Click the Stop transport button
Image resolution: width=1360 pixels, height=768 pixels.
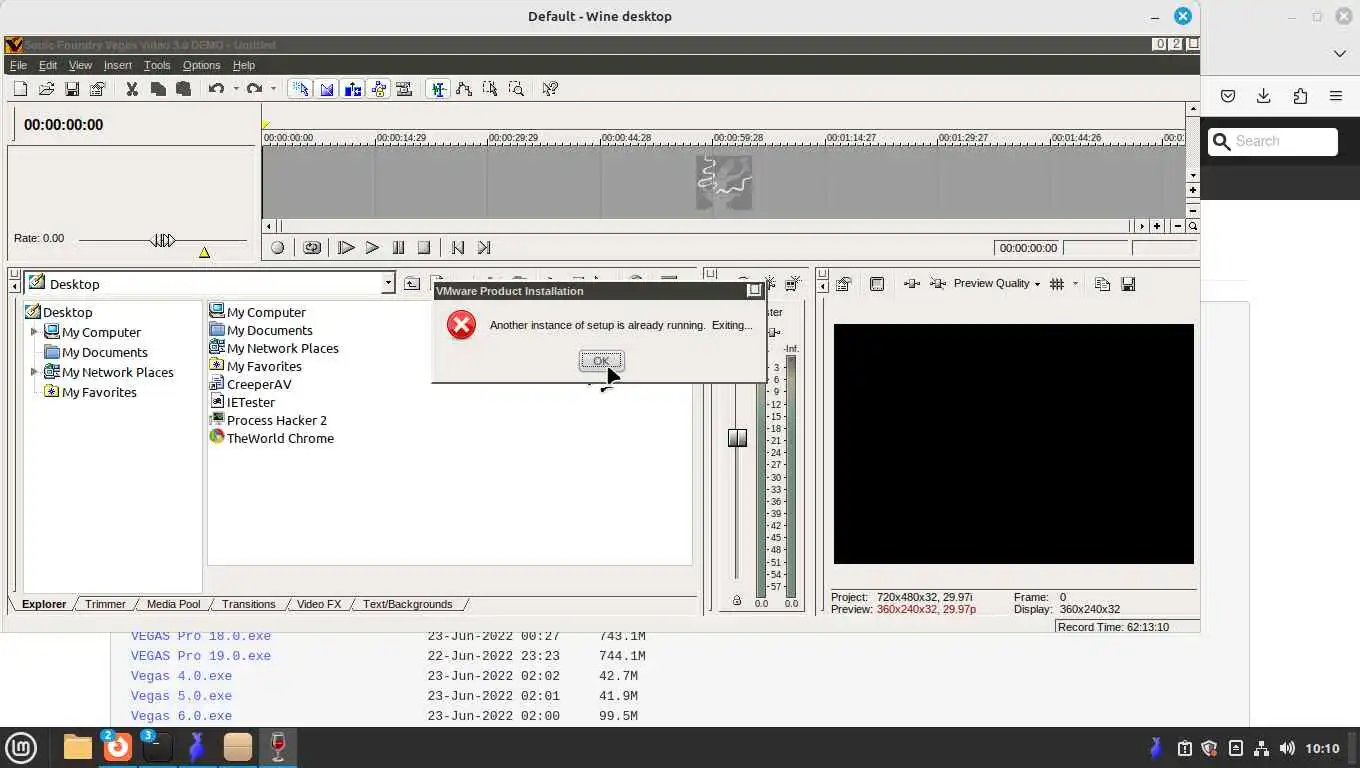click(424, 248)
